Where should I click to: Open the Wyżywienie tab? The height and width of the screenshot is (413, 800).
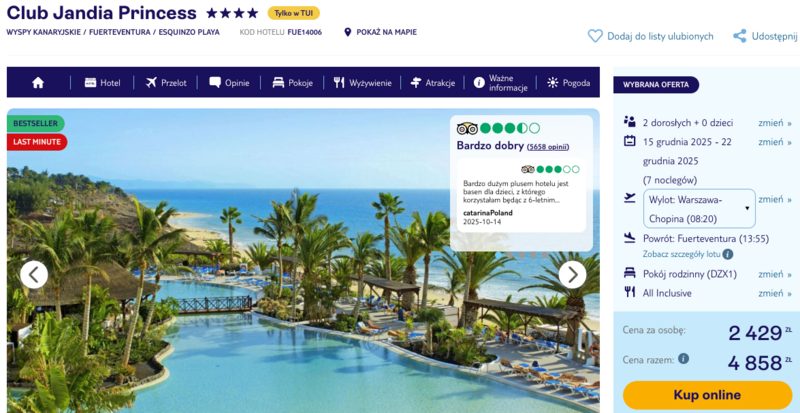click(363, 83)
